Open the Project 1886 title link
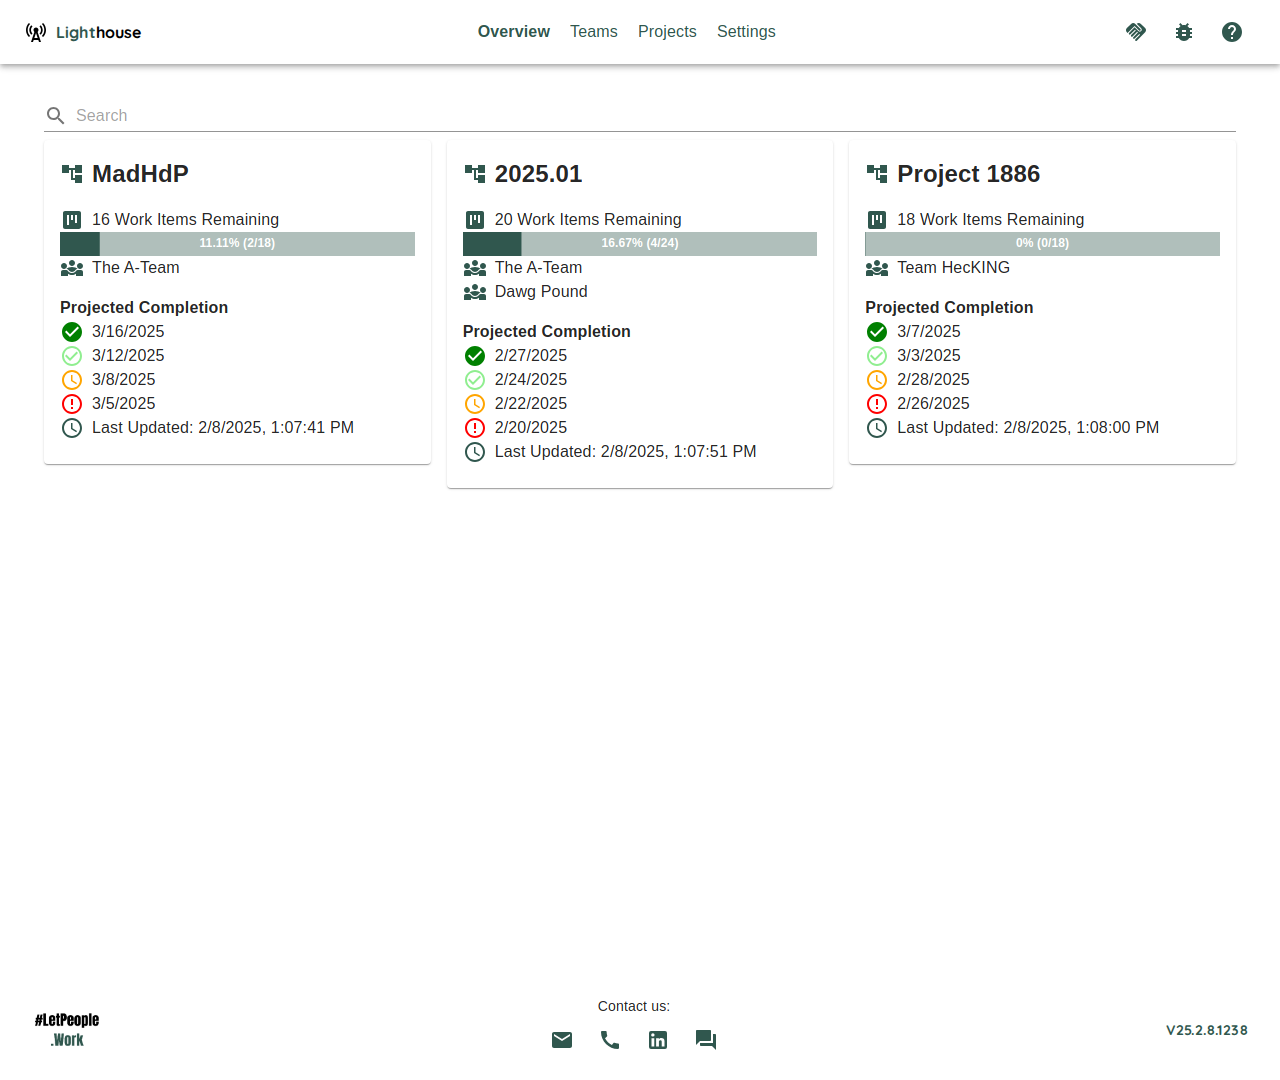Image resolution: width=1280 pixels, height=1080 pixels. (x=968, y=174)
